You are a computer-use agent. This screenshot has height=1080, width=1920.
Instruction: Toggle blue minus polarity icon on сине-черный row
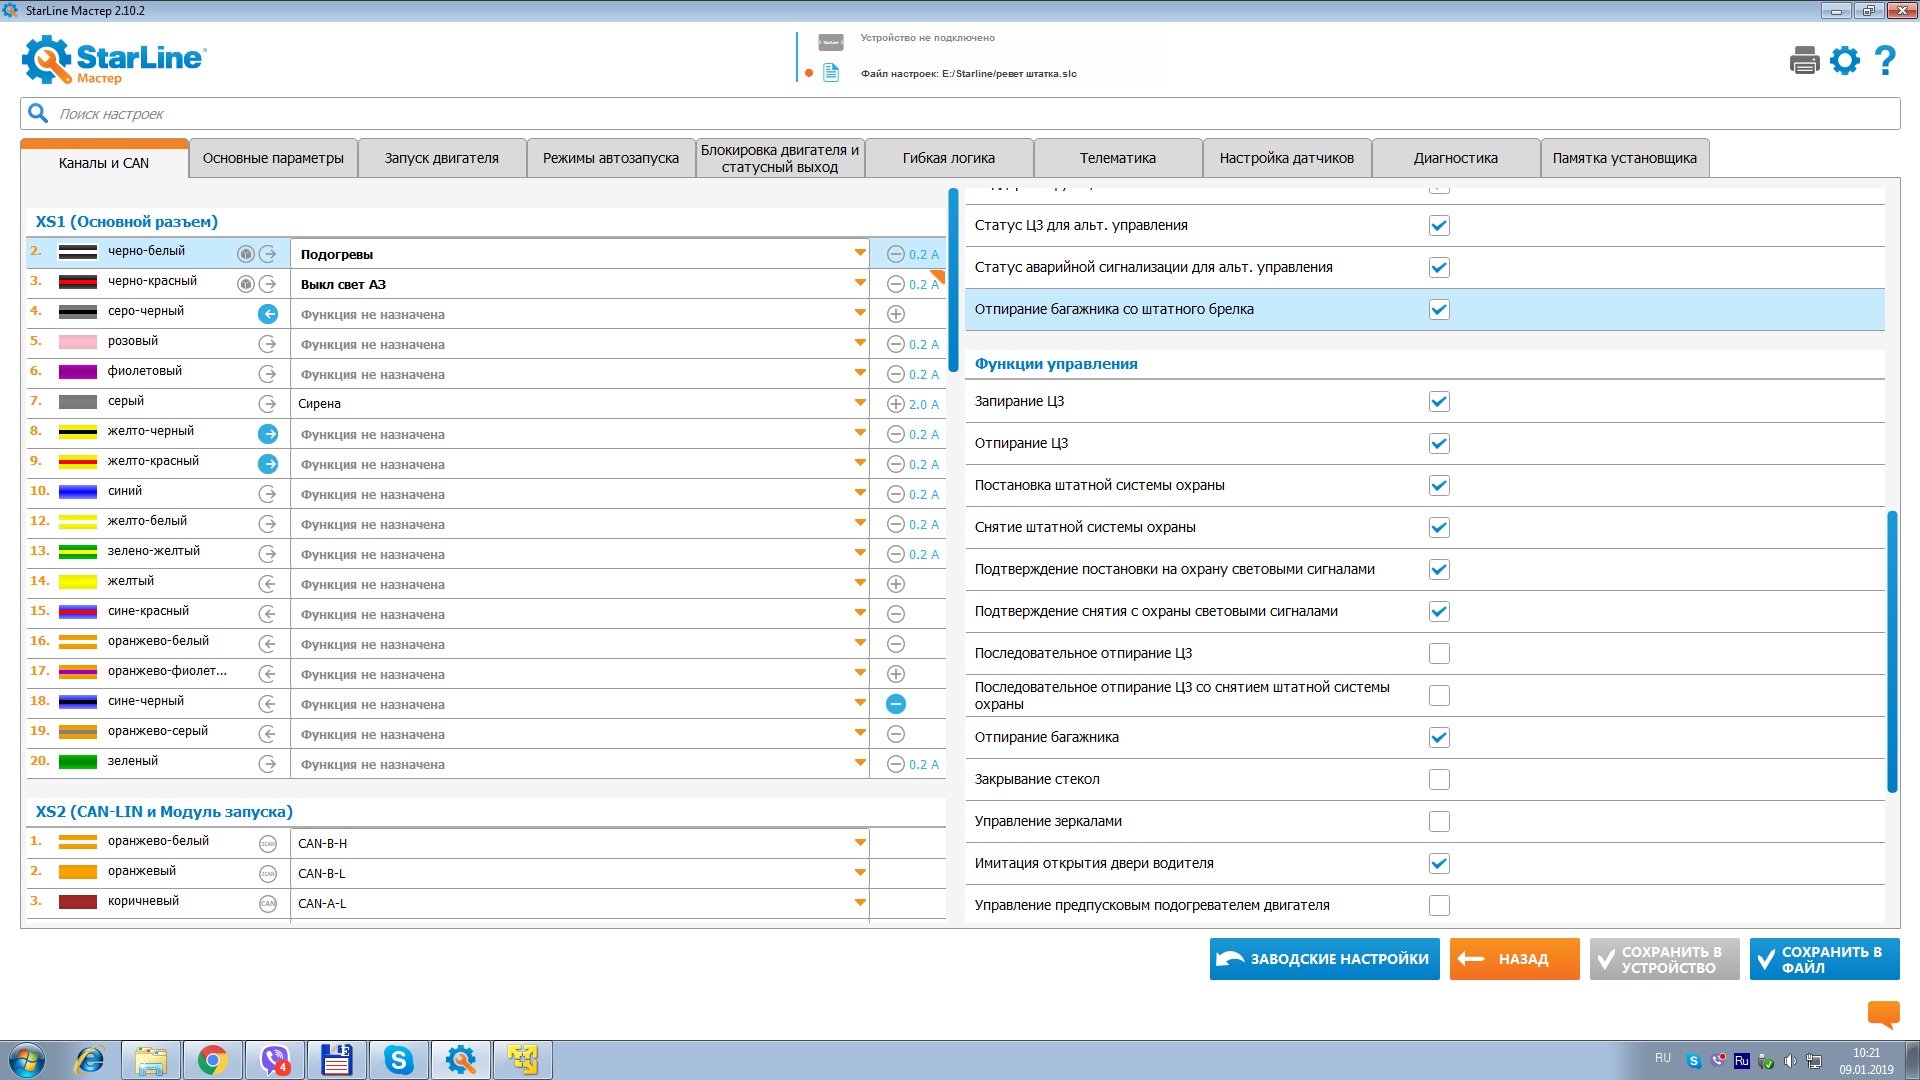pos(896,704)
